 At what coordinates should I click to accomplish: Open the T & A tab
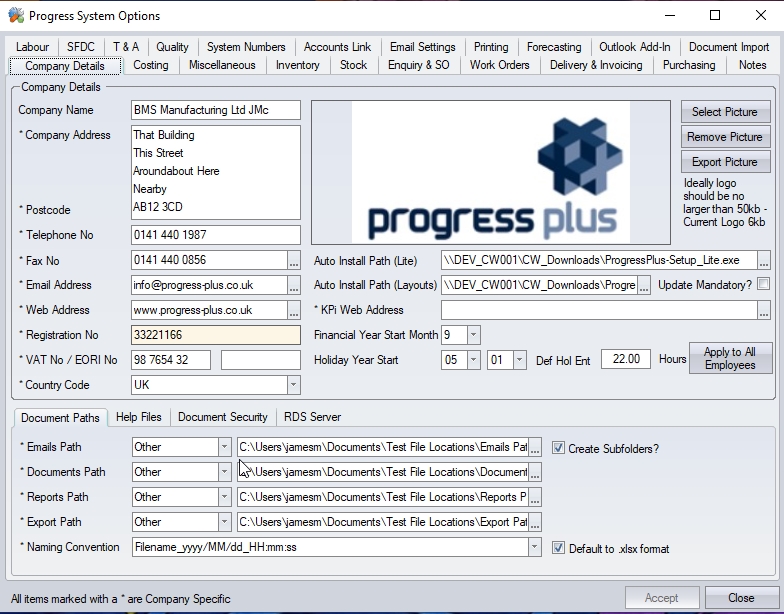coord(126,47)
